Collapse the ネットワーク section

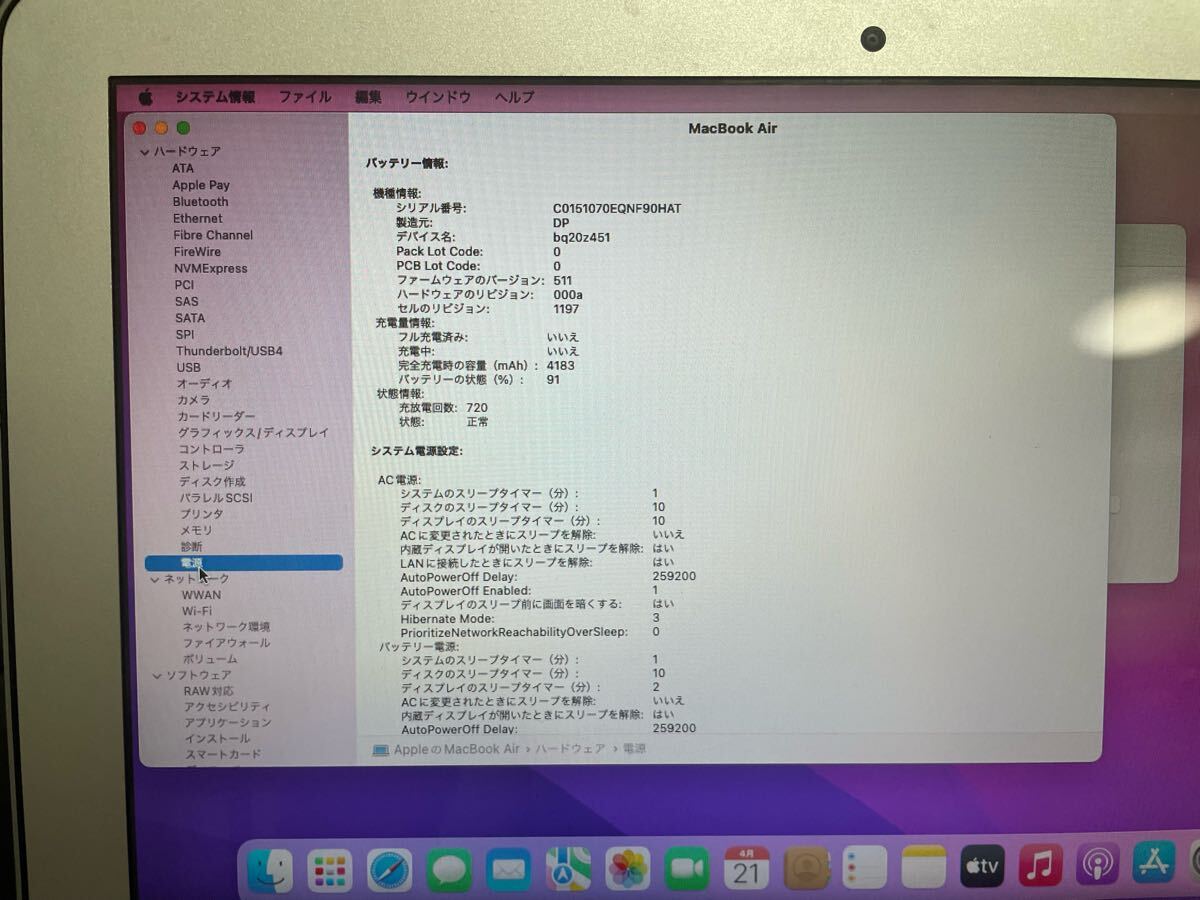(155, 579)
